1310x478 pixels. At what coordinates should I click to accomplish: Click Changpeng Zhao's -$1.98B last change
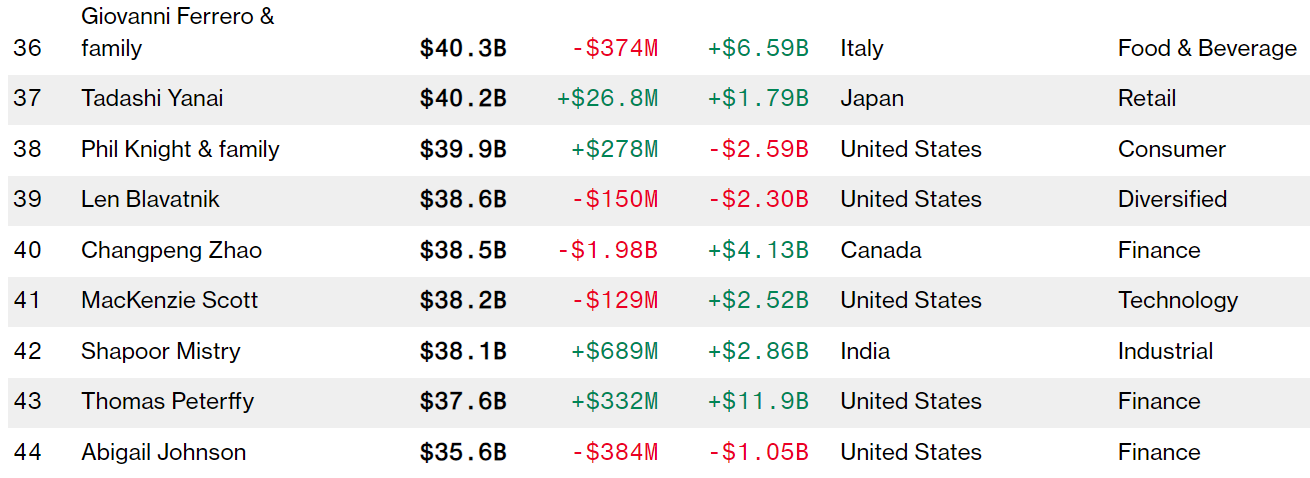(607, 250)
